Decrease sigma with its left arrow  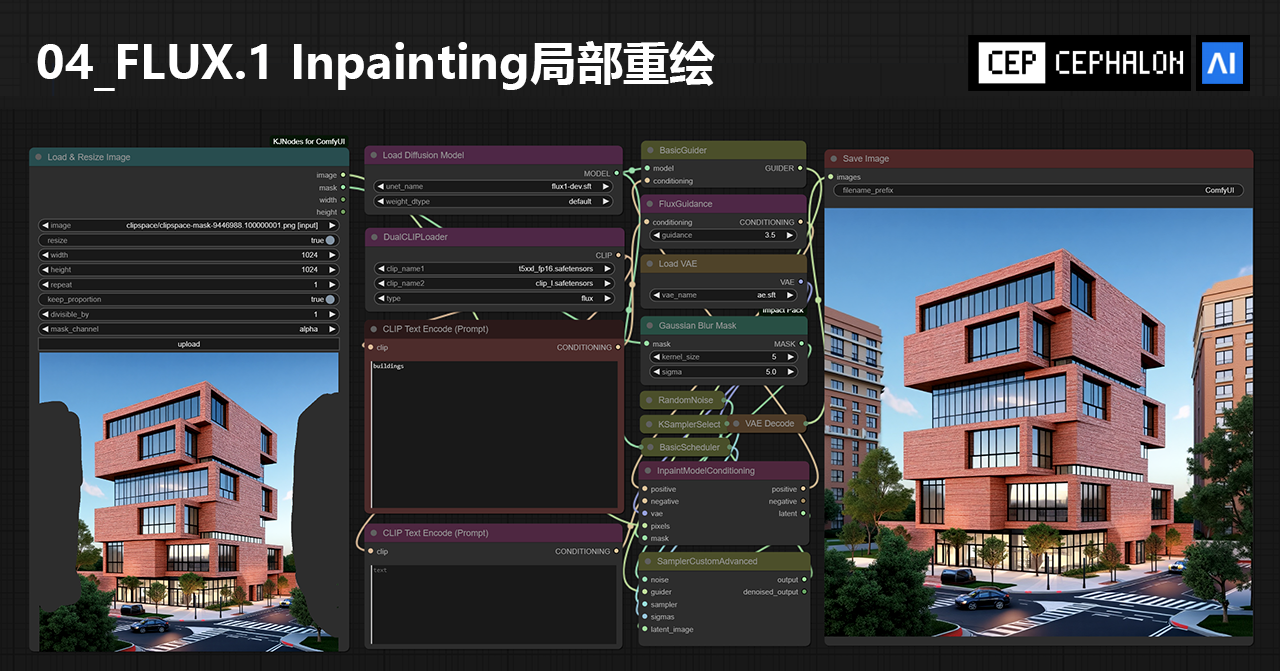point(657,372)
